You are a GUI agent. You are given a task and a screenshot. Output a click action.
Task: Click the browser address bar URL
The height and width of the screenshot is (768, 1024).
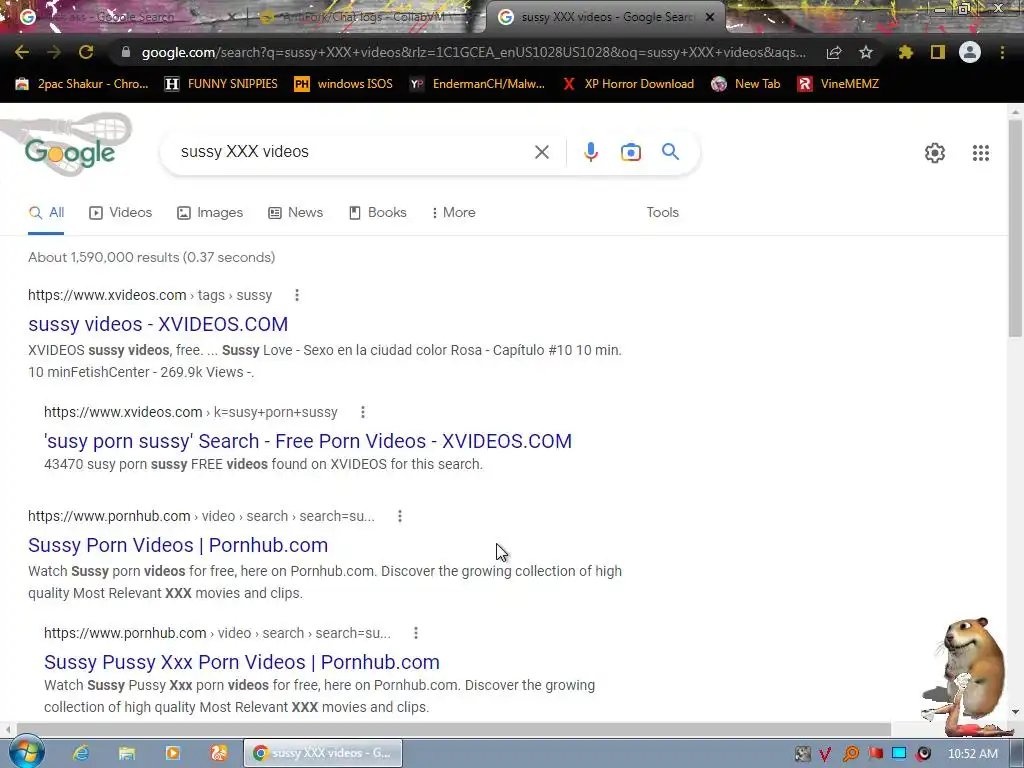pyautogui.click(x=473, y=52)
